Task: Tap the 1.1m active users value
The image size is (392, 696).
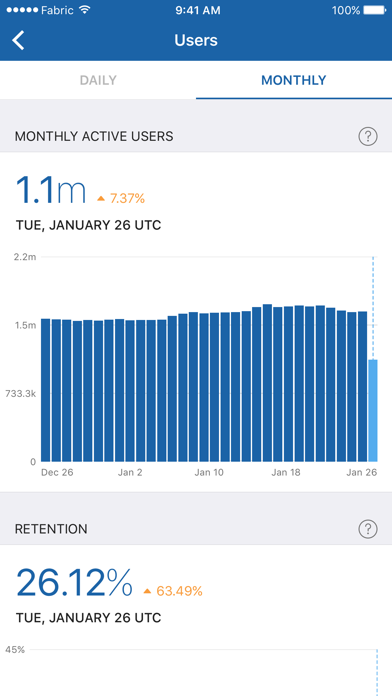Action: click(51, 190)
